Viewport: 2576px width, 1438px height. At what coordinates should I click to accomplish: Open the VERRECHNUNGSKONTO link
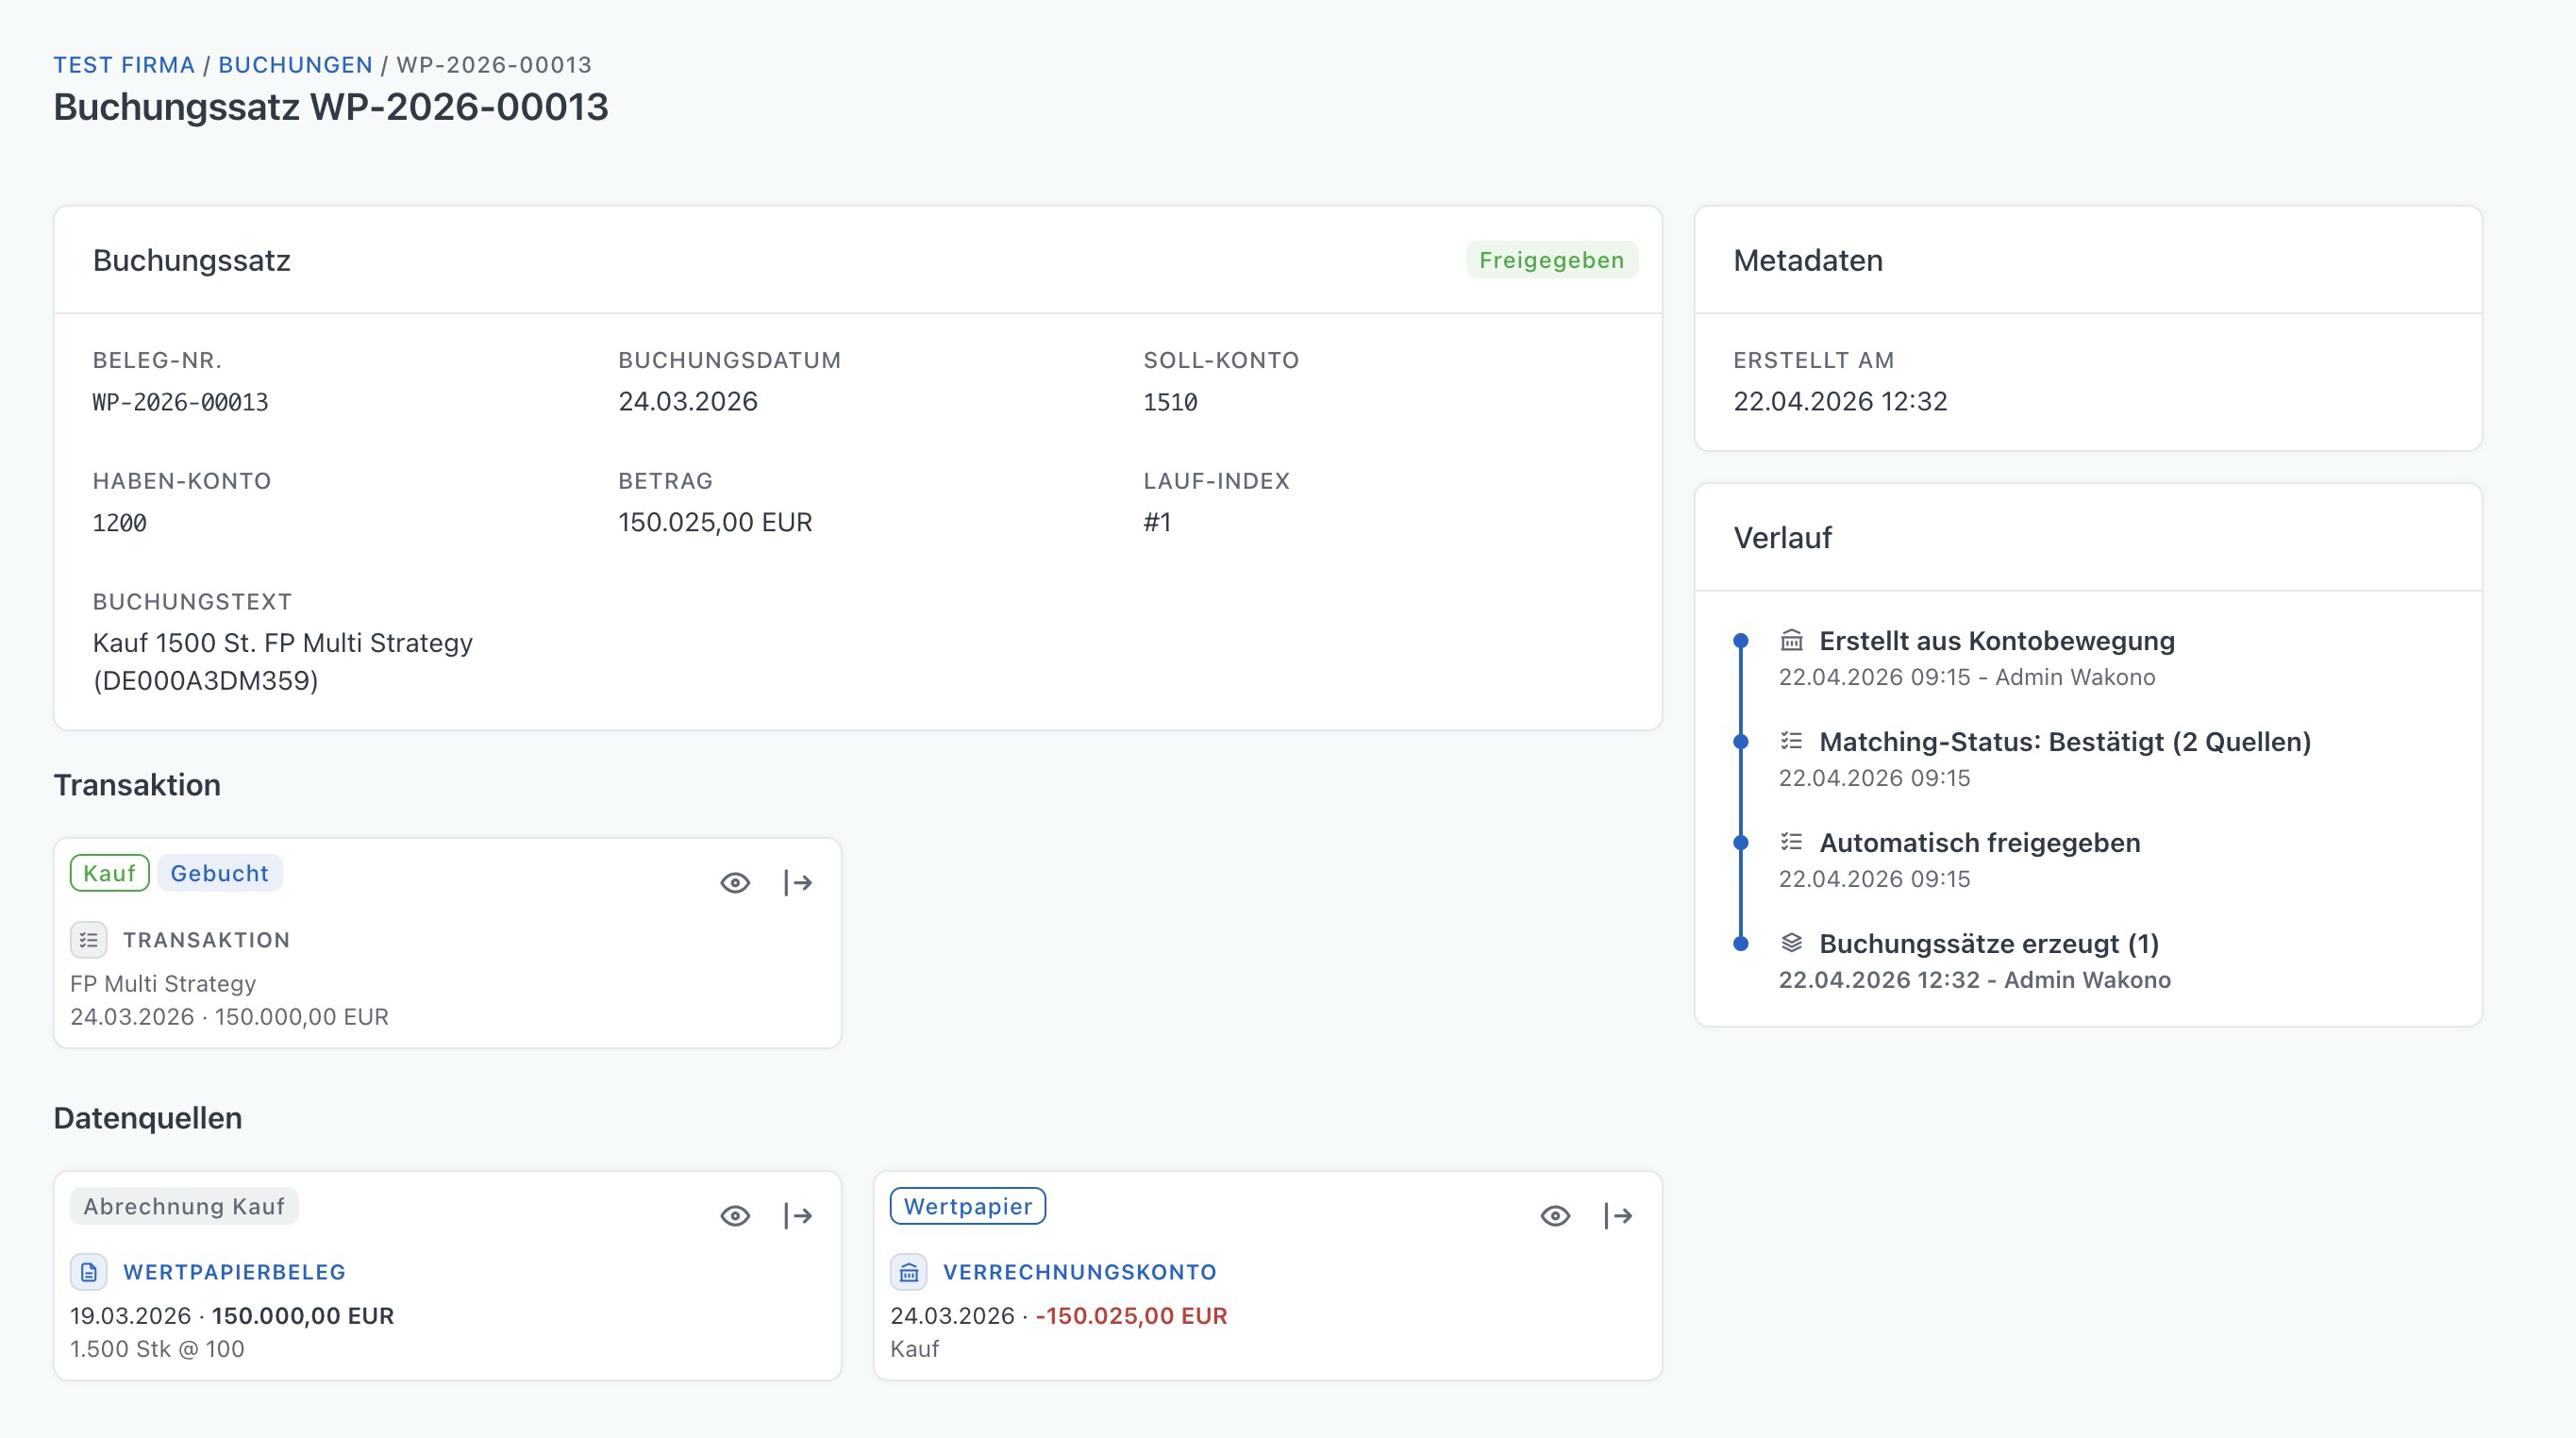[x=1079, y=1272]
